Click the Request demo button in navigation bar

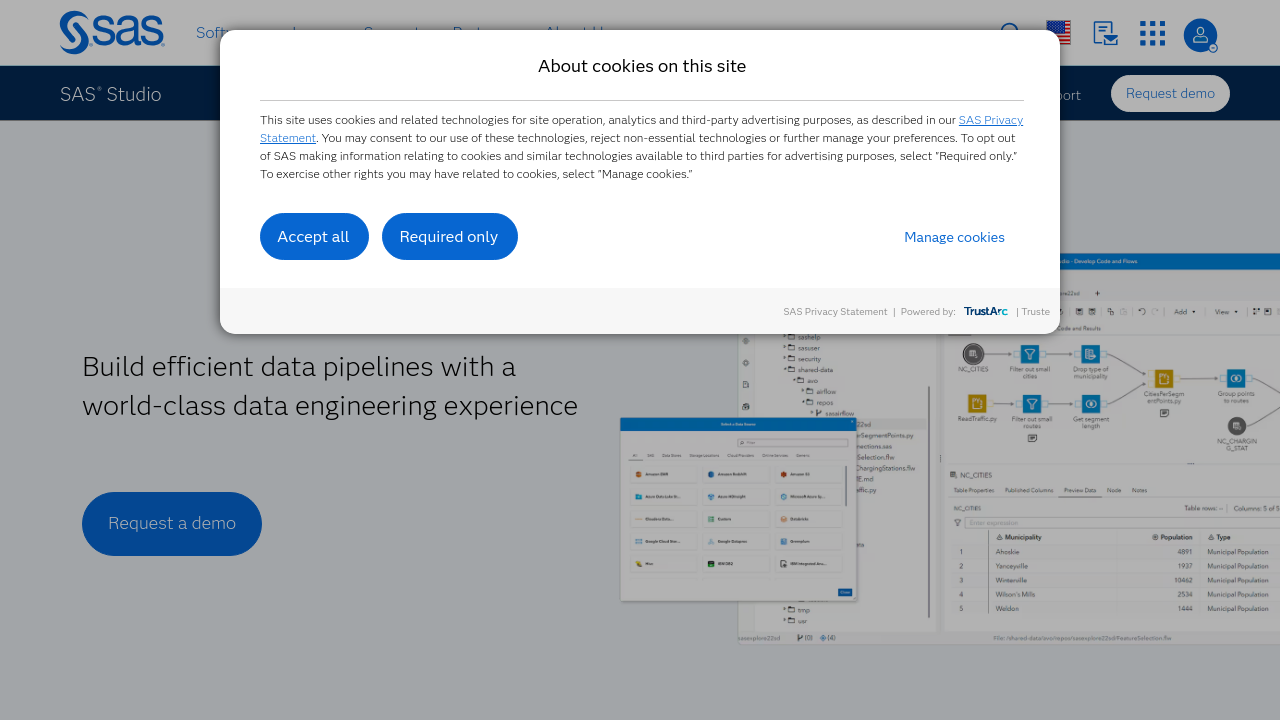(1170, 93)
